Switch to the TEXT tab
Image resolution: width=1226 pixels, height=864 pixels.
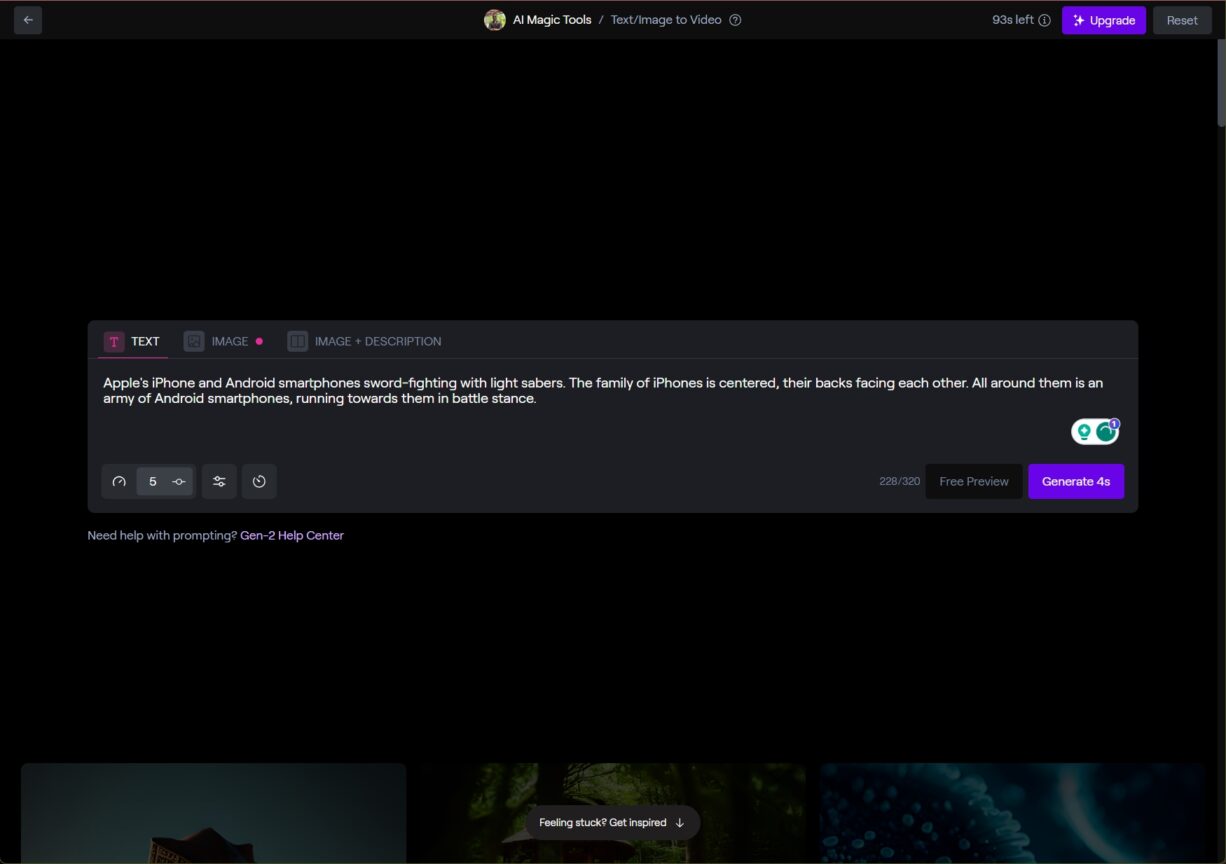pos(133,342)
